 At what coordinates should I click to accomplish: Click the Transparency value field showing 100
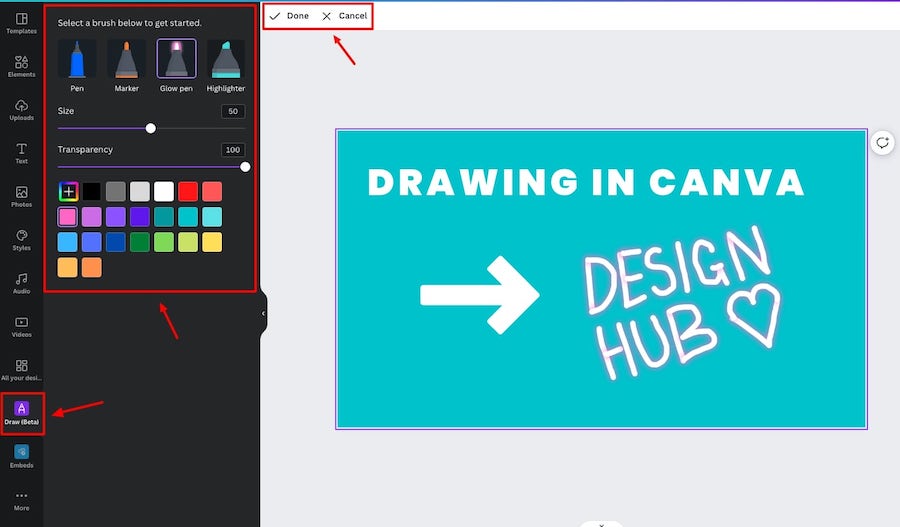pos(233,150)
